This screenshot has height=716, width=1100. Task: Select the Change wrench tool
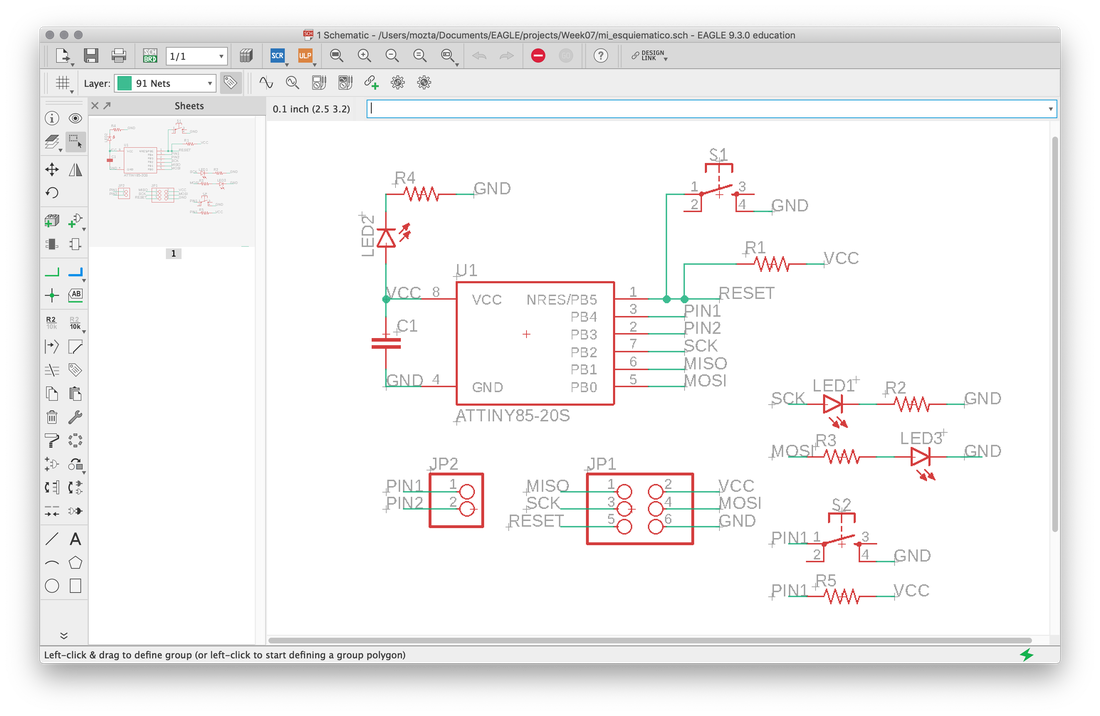[x=75, y=417]
